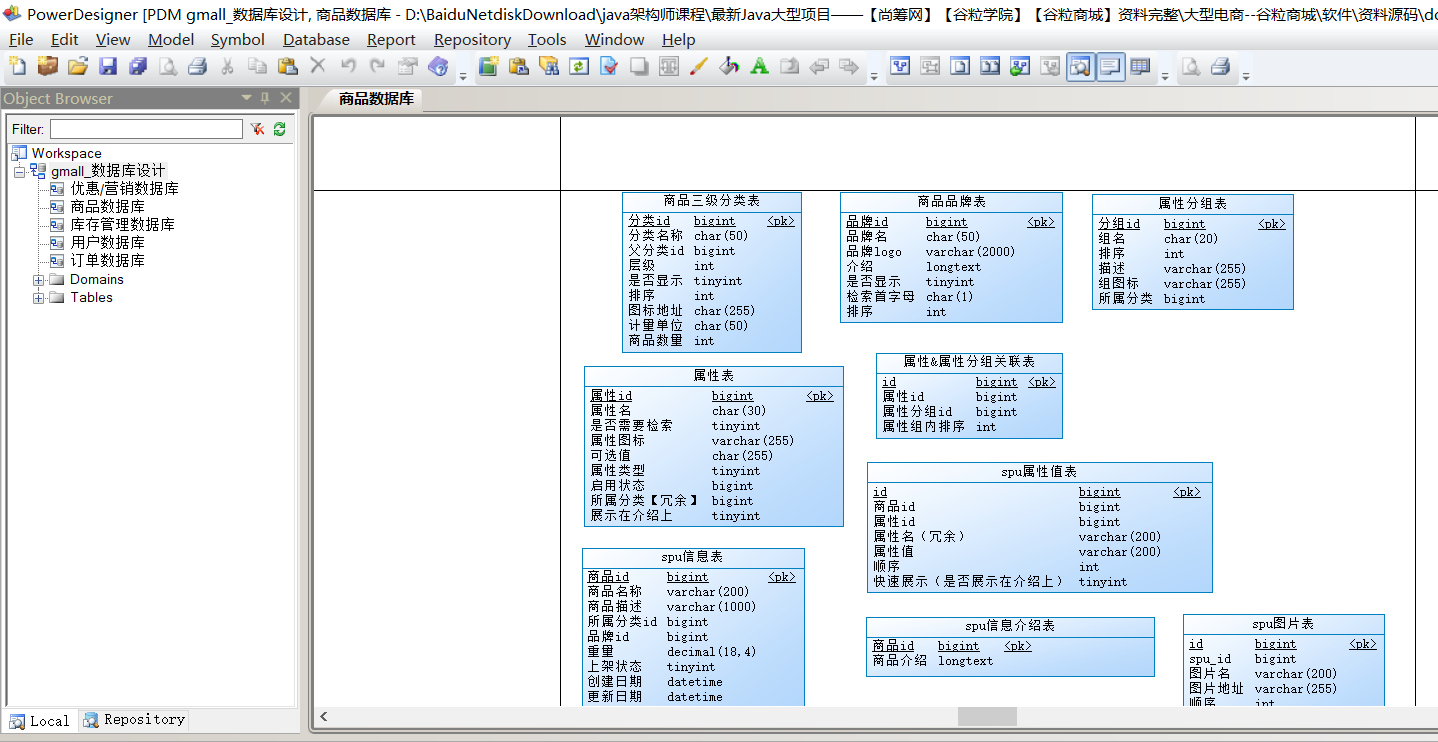This screenshot has height=742, width=1438.
Task: Select the 商品三级分类表 table header
Action: click(x=711, y=201)
